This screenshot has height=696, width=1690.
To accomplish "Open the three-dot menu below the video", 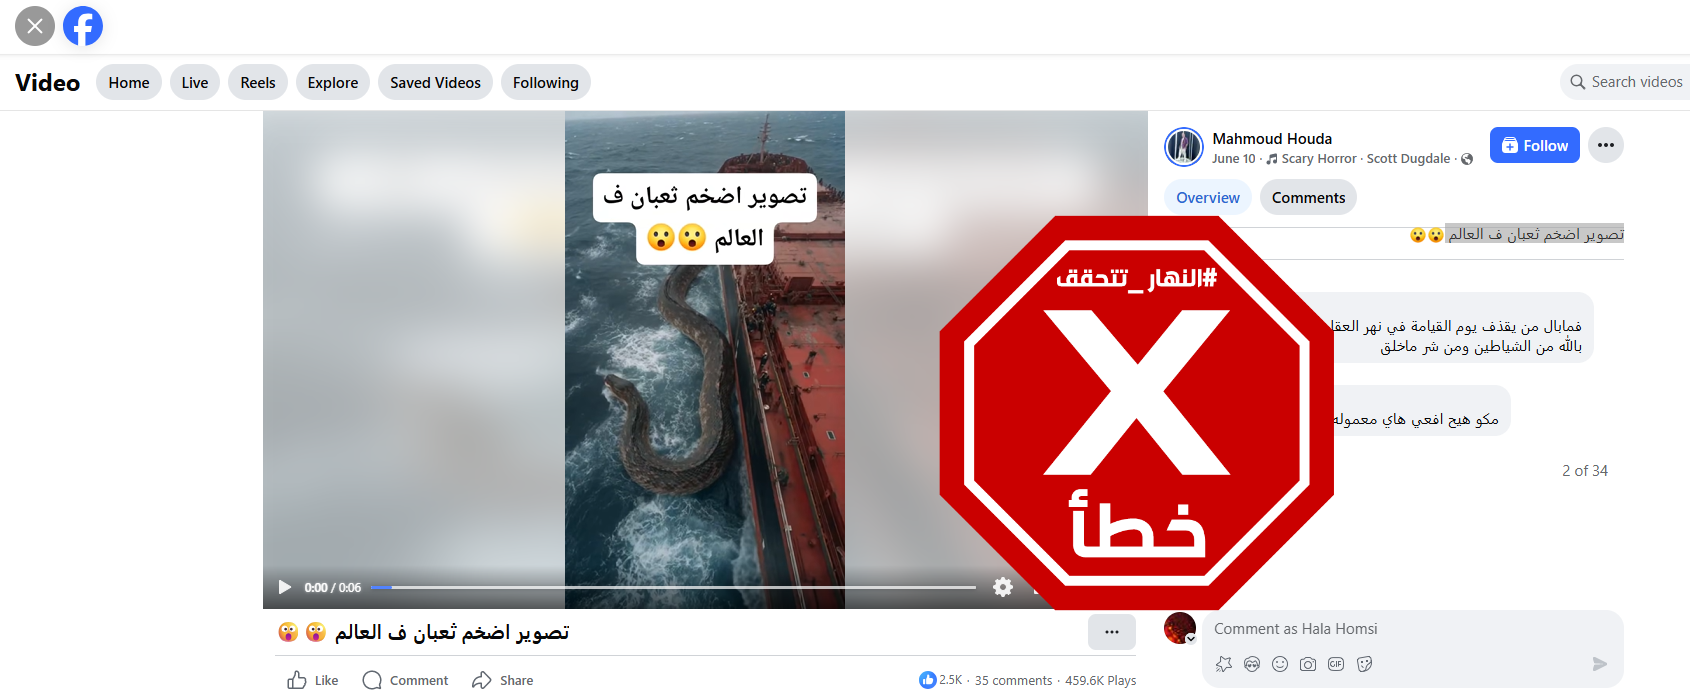I will (x=1112, y=632).
